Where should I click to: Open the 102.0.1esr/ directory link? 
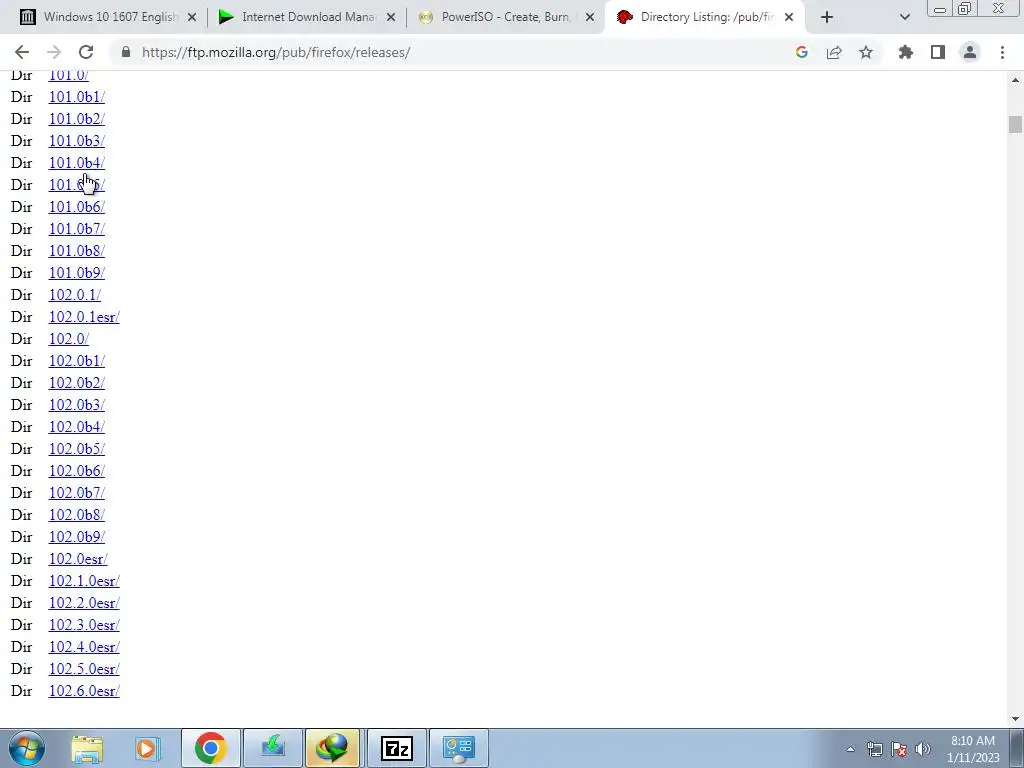84,317
